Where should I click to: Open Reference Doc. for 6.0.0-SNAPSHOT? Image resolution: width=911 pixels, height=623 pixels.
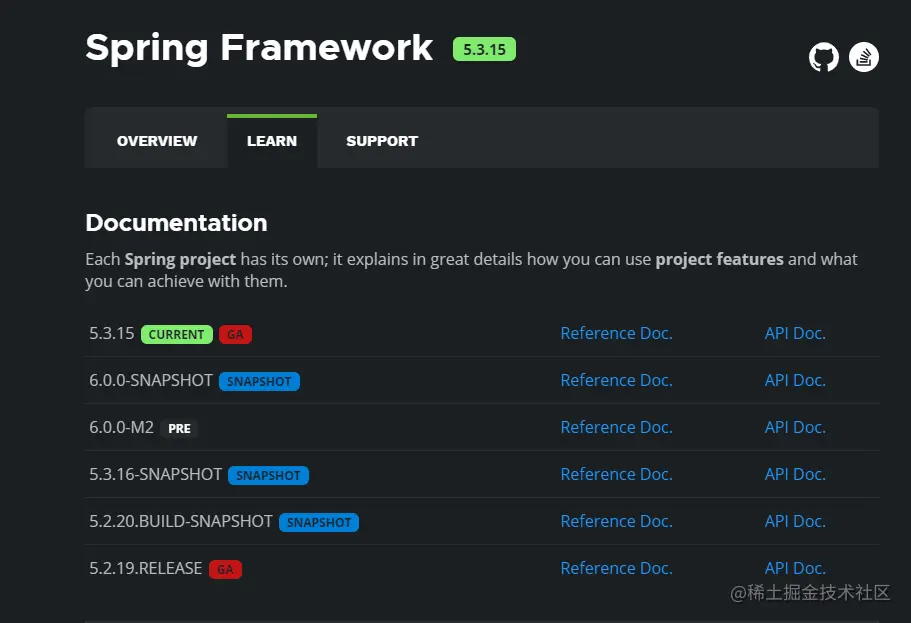coord(616,381)
